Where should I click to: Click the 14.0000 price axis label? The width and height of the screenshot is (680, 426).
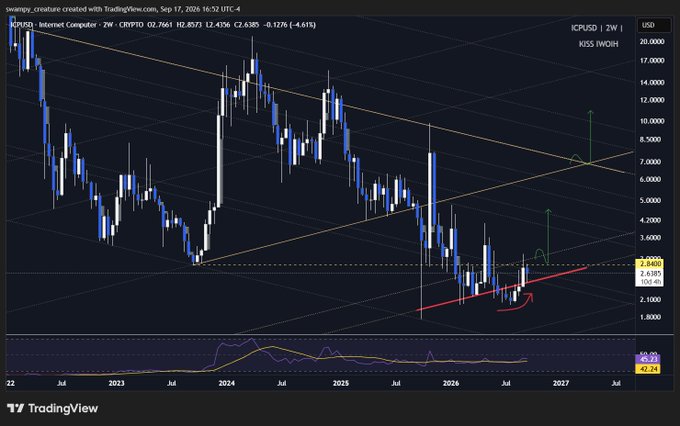(652, 82)
